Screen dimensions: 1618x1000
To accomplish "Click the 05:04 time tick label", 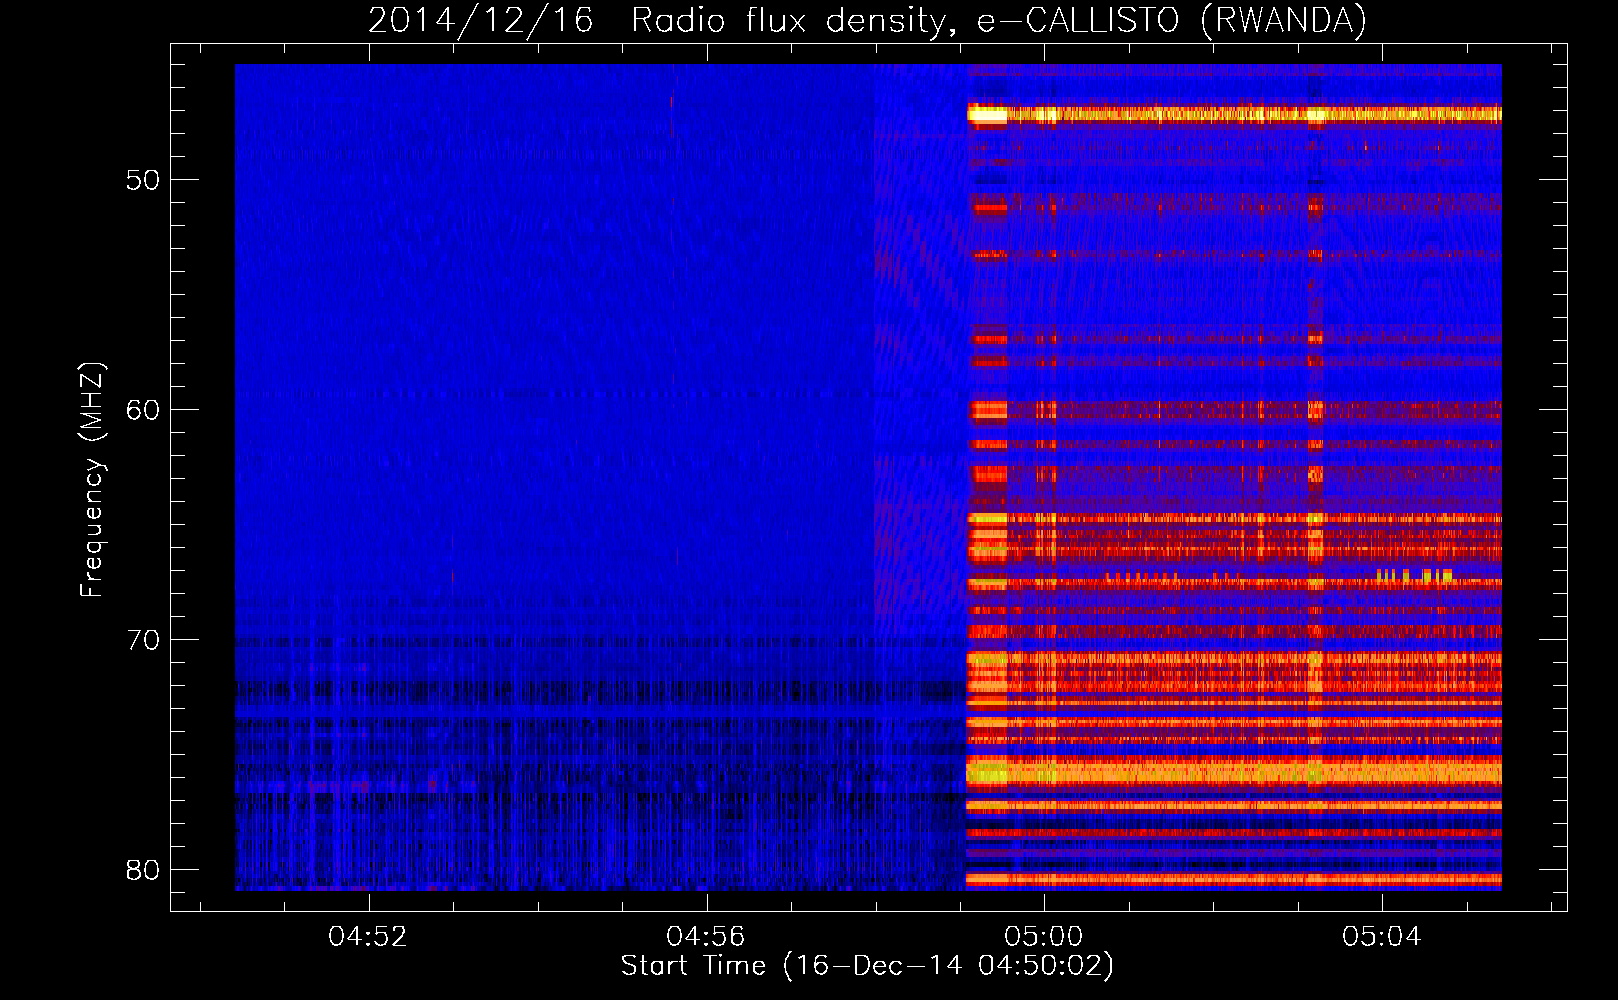I will point(1383,937).
